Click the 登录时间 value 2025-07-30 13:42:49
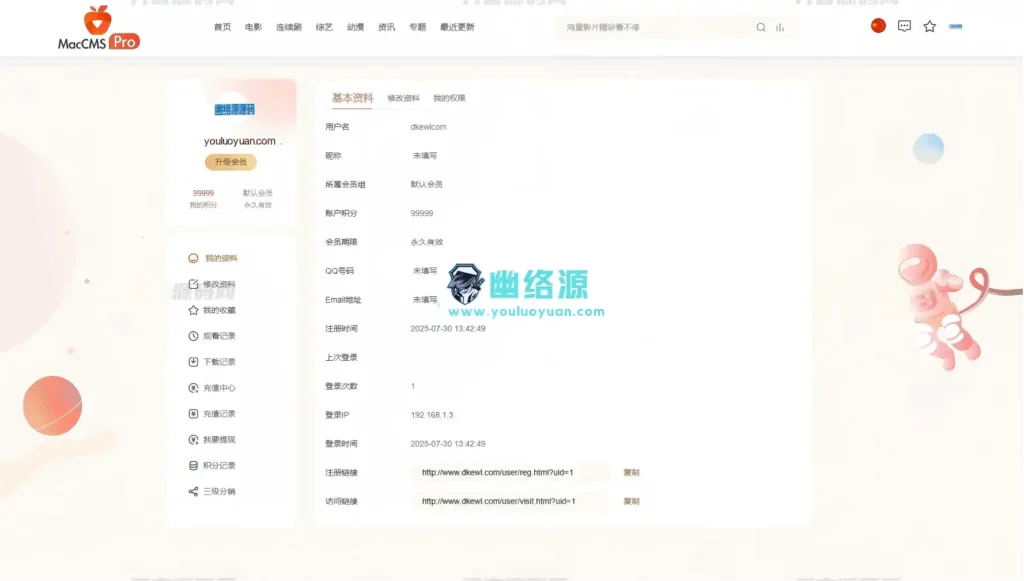The image size is (1024, 581). point(448,444)
